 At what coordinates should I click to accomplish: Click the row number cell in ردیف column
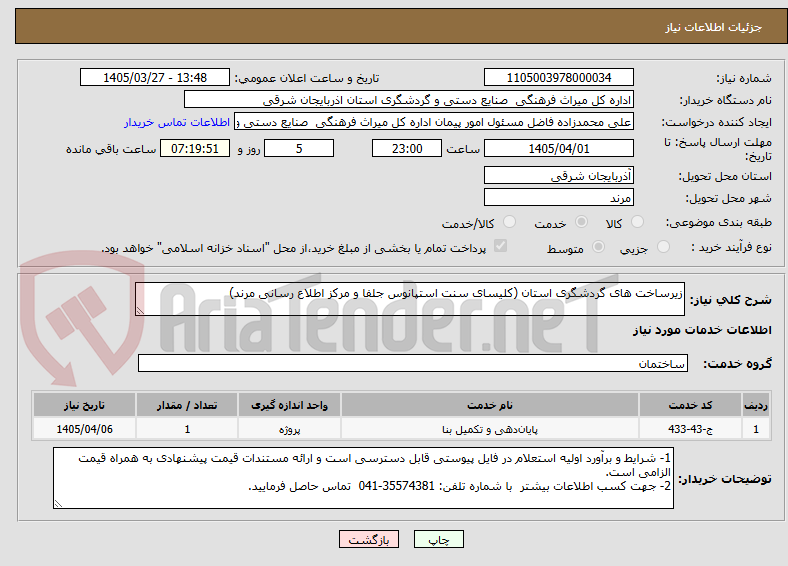[x=756, y=429]
